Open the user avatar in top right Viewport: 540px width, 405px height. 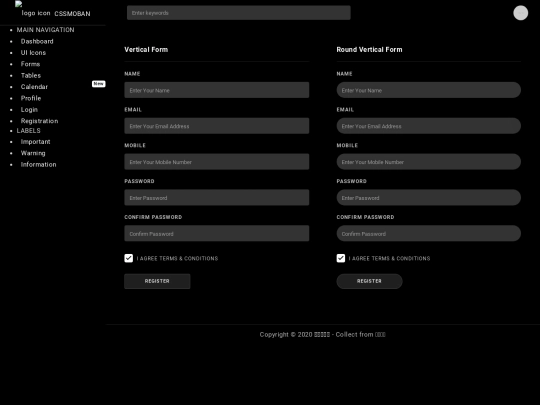click(x=520, y=13)
